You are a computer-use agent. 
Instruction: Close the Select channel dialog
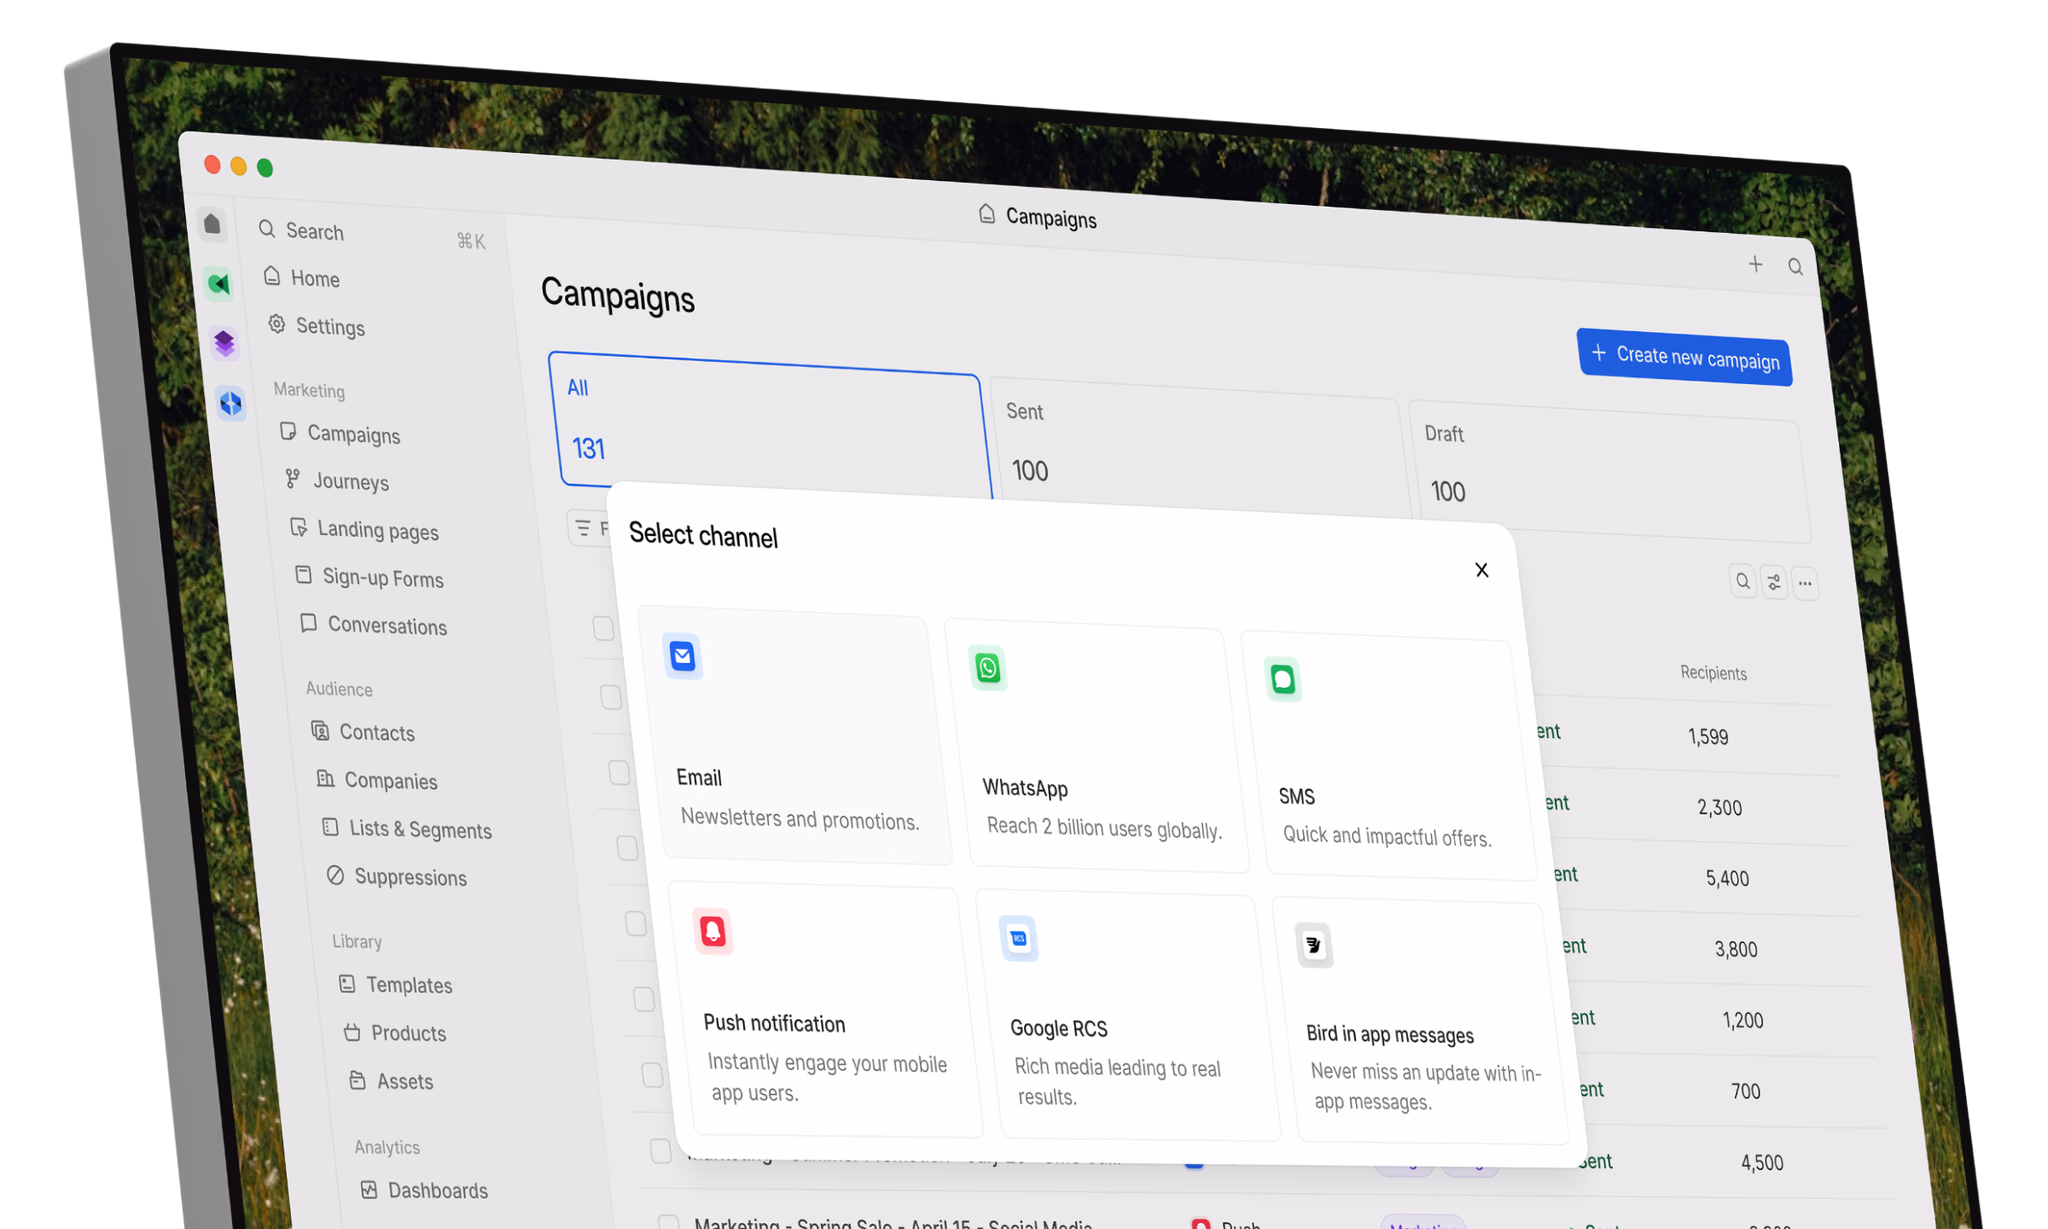(1481, 570)
